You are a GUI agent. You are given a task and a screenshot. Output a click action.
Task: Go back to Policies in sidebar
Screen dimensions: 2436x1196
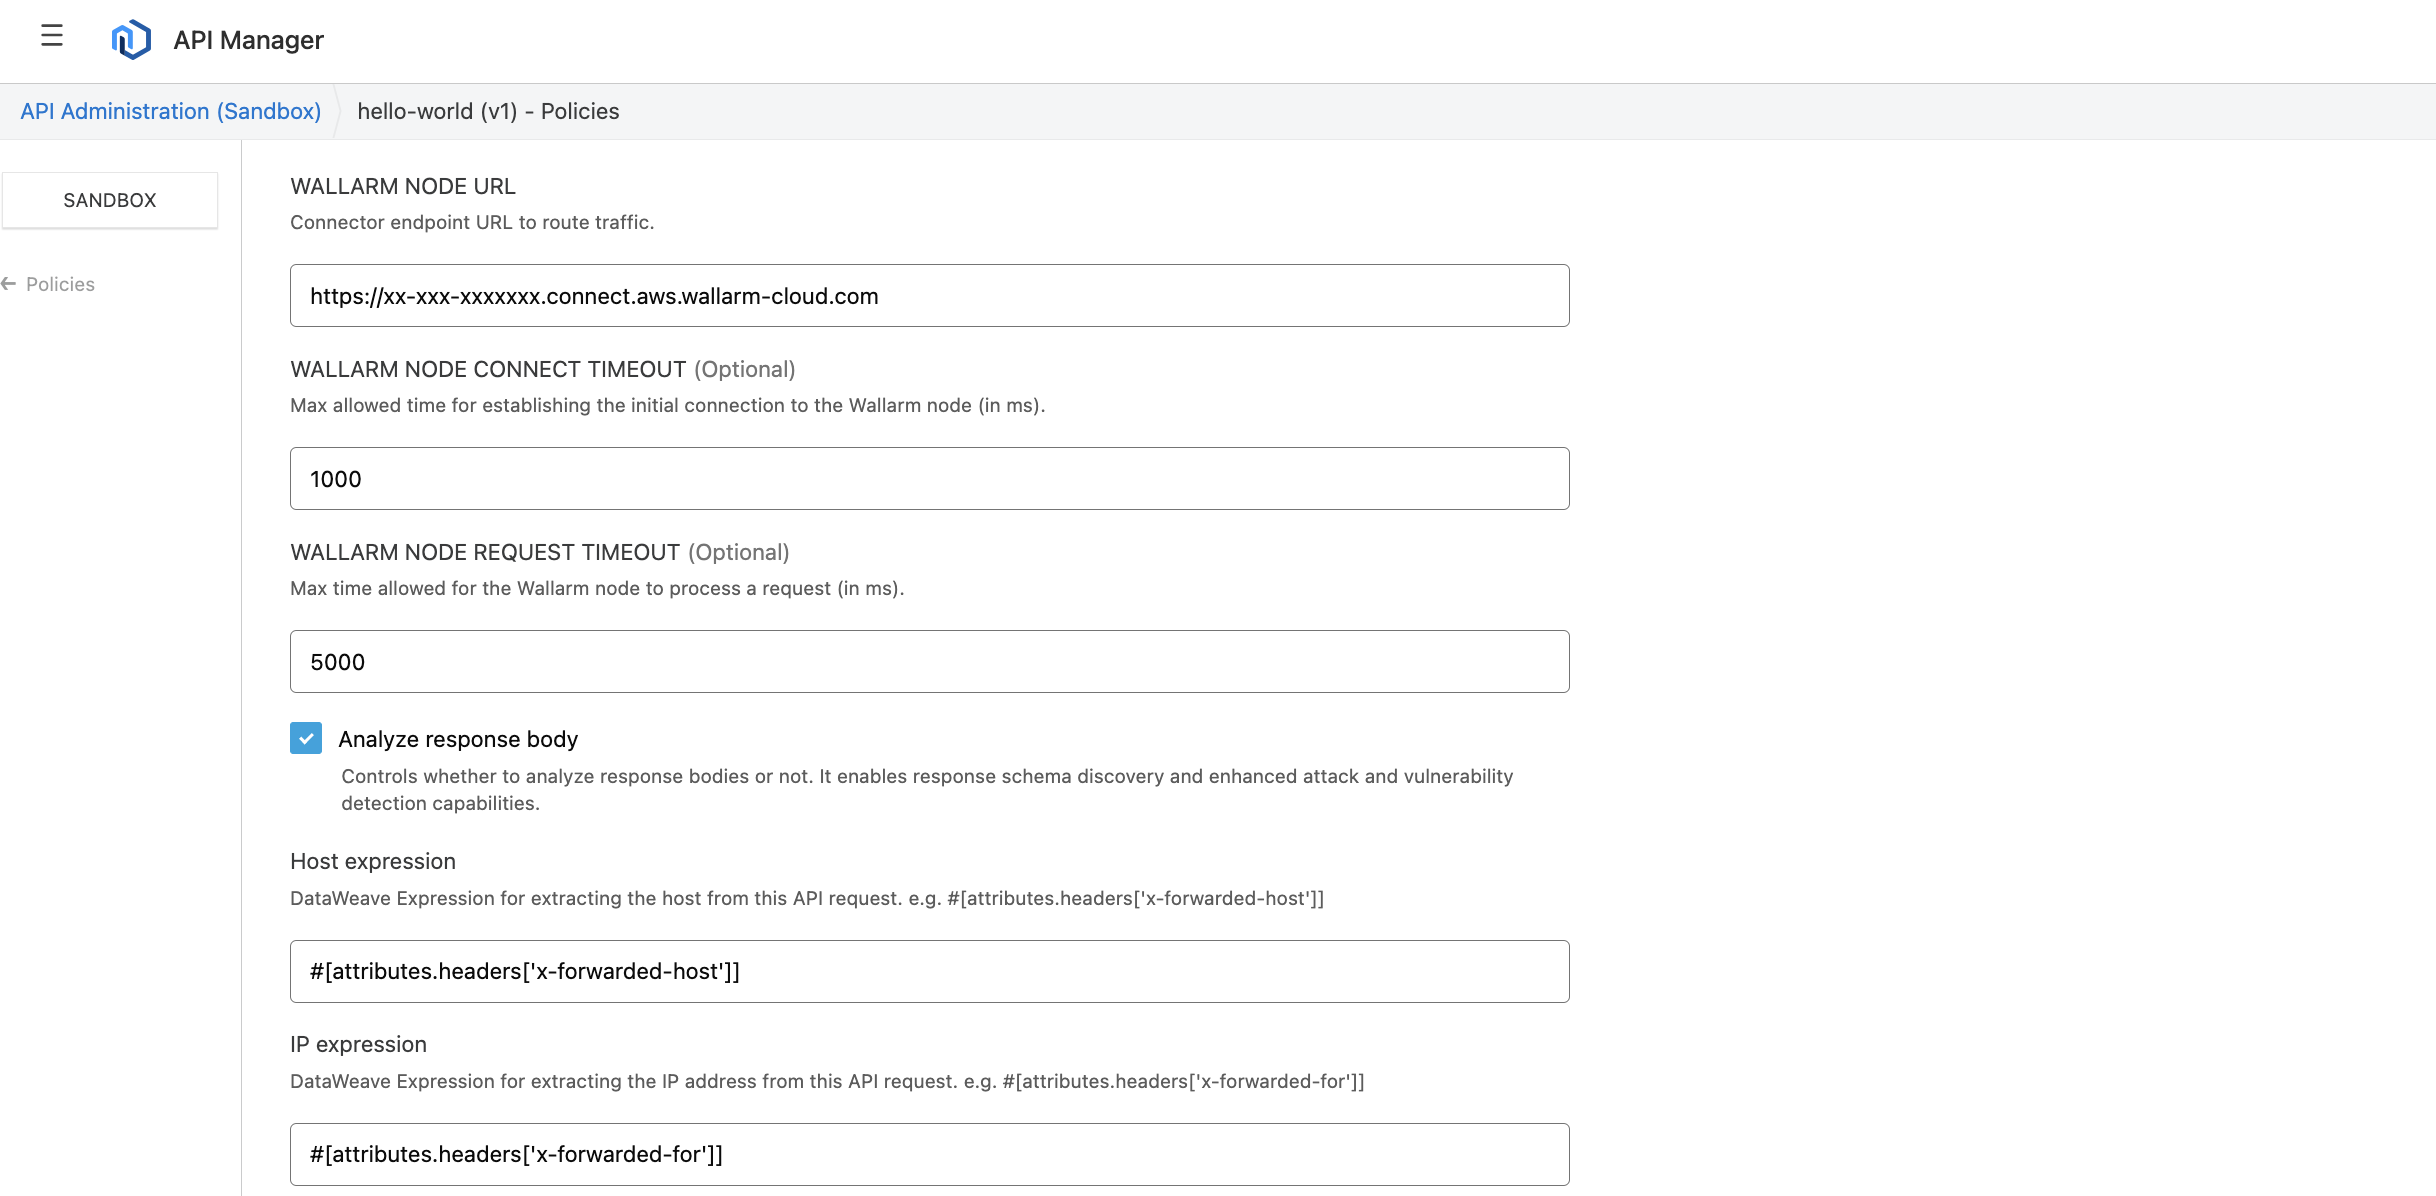click(x=60, y=284)
